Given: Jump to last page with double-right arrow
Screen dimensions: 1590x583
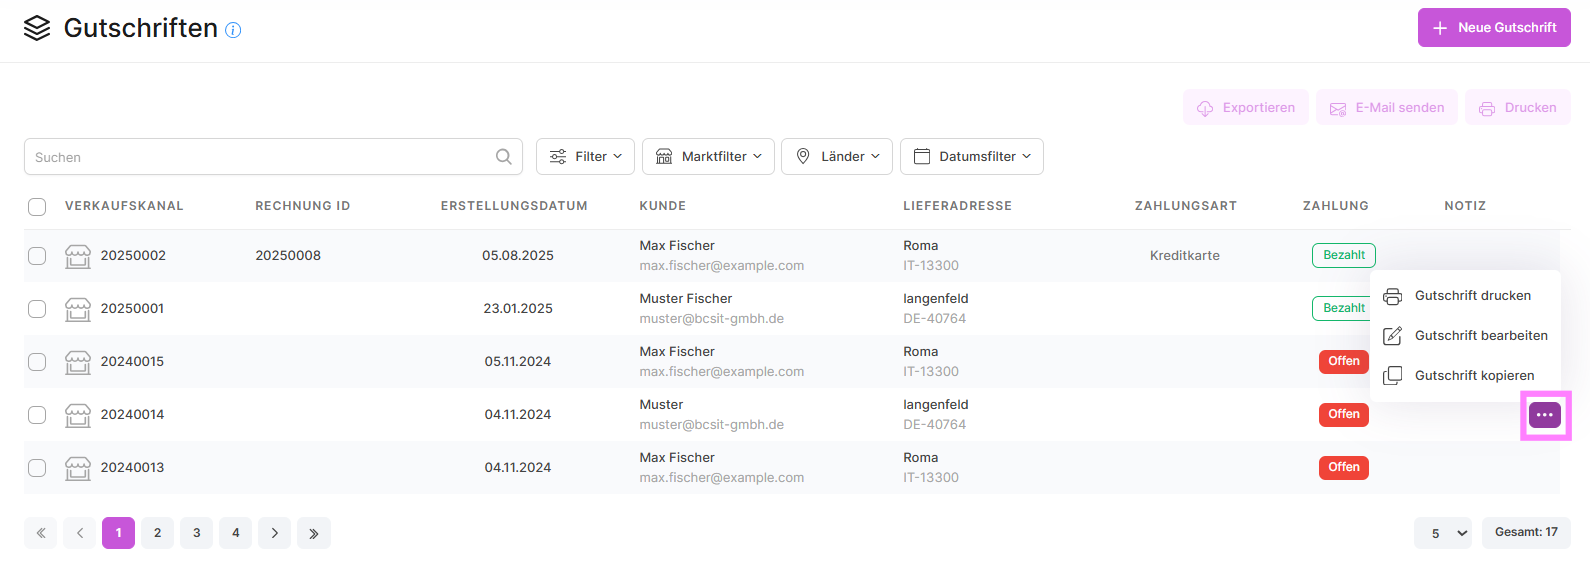Looking at the screenshot, I should pyautogui.click(x=314, y=533).
